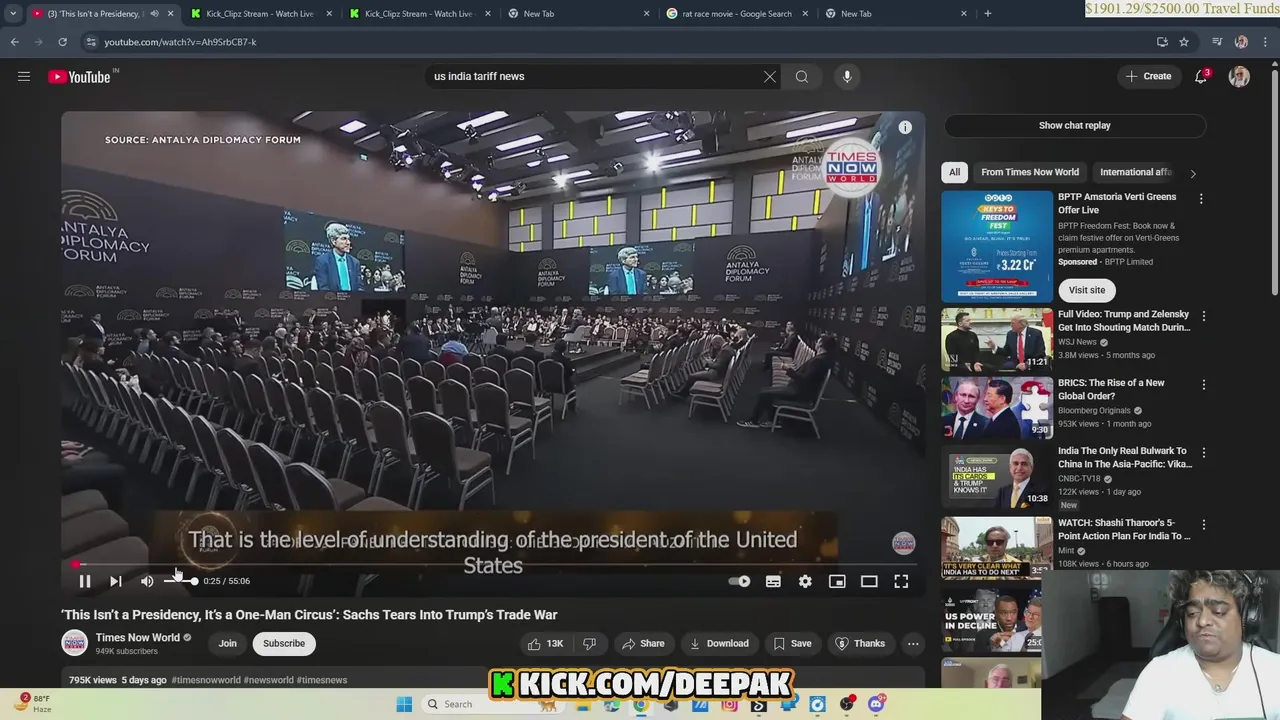Go to the YouTube home logo
The image size is (1280, 720).
pos(81,77)
